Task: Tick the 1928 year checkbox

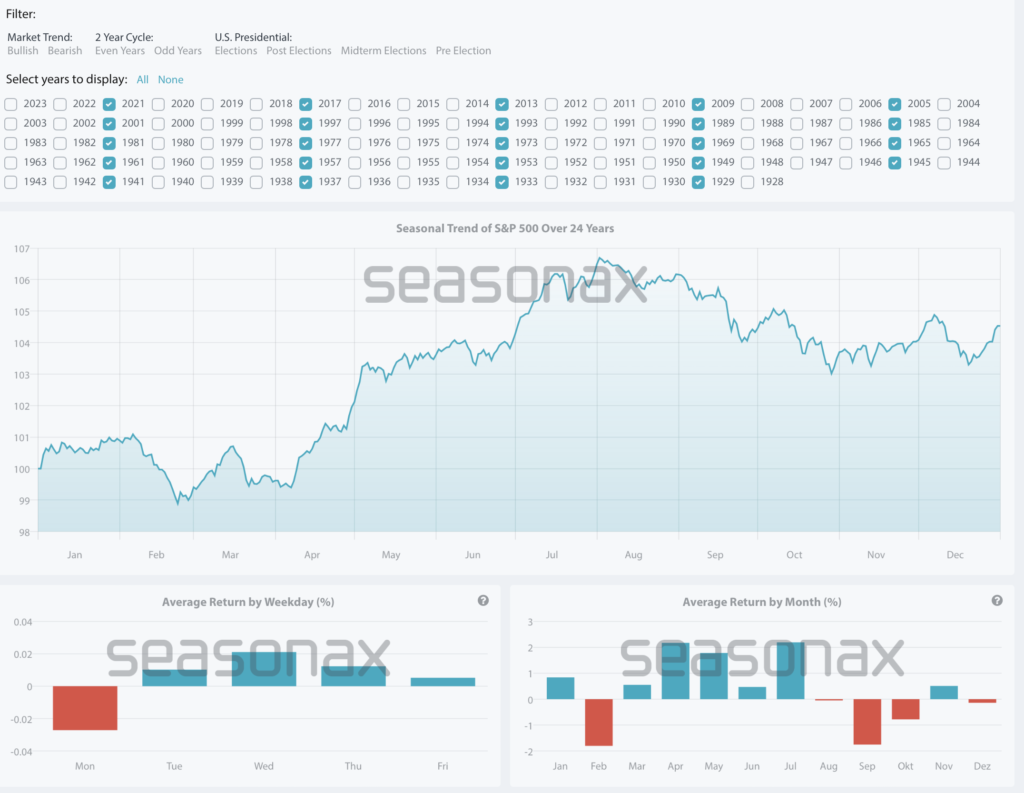Action: coord(747,182)
